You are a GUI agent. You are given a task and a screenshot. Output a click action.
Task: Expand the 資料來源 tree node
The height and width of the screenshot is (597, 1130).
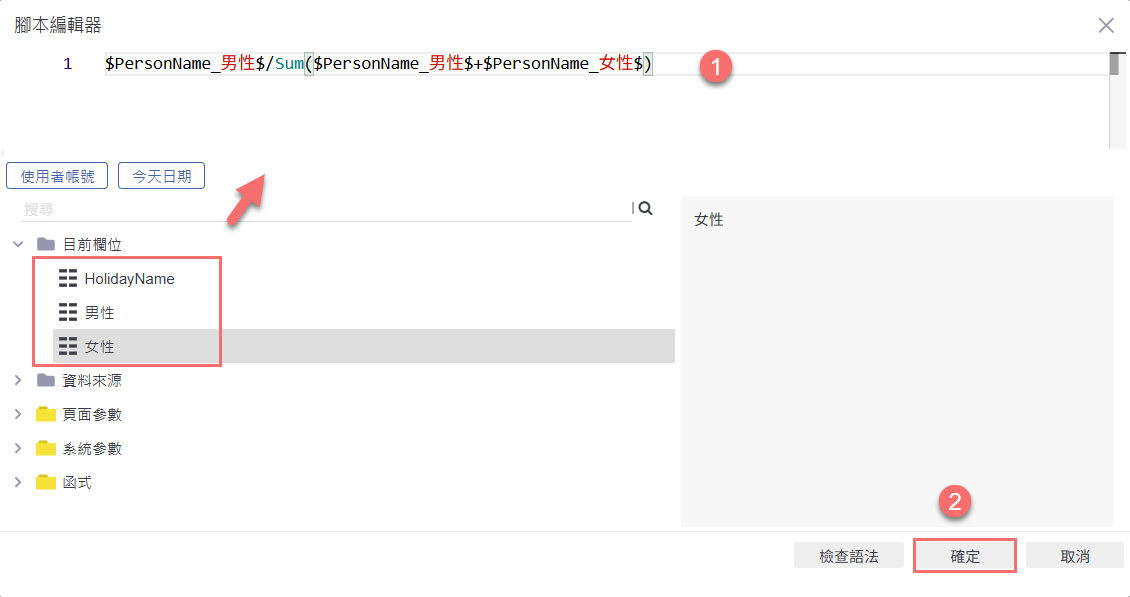coord(18,381)
